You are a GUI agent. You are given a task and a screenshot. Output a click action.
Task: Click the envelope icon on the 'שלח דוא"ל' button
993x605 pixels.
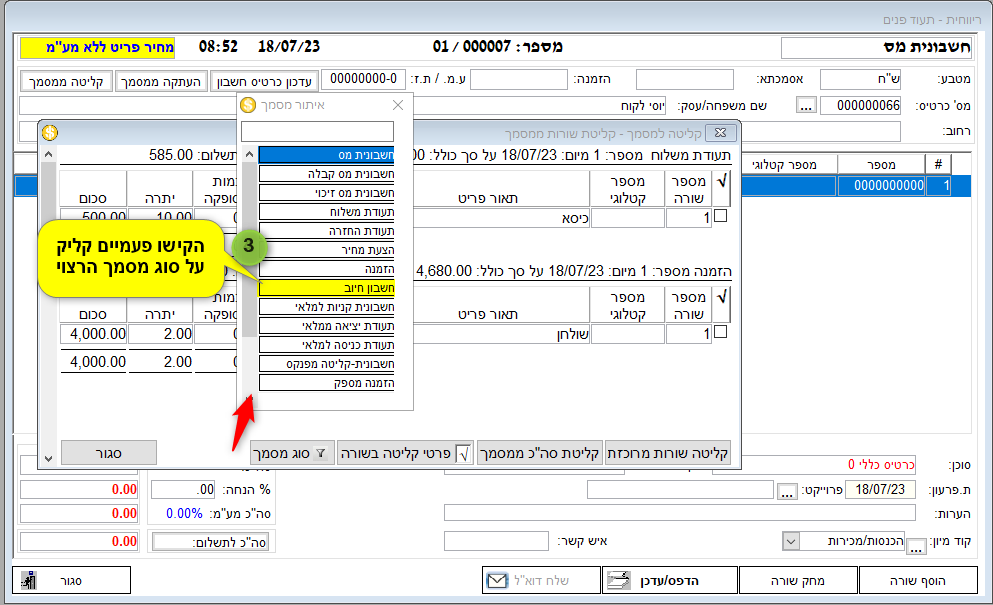coord(497,580)
